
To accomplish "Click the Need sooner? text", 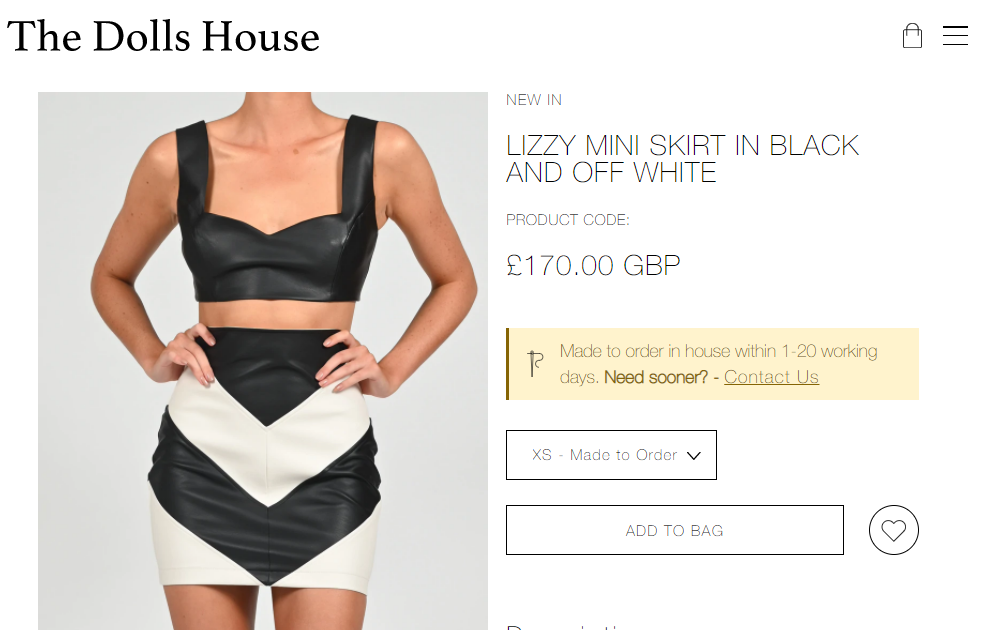I will [656, 377].
